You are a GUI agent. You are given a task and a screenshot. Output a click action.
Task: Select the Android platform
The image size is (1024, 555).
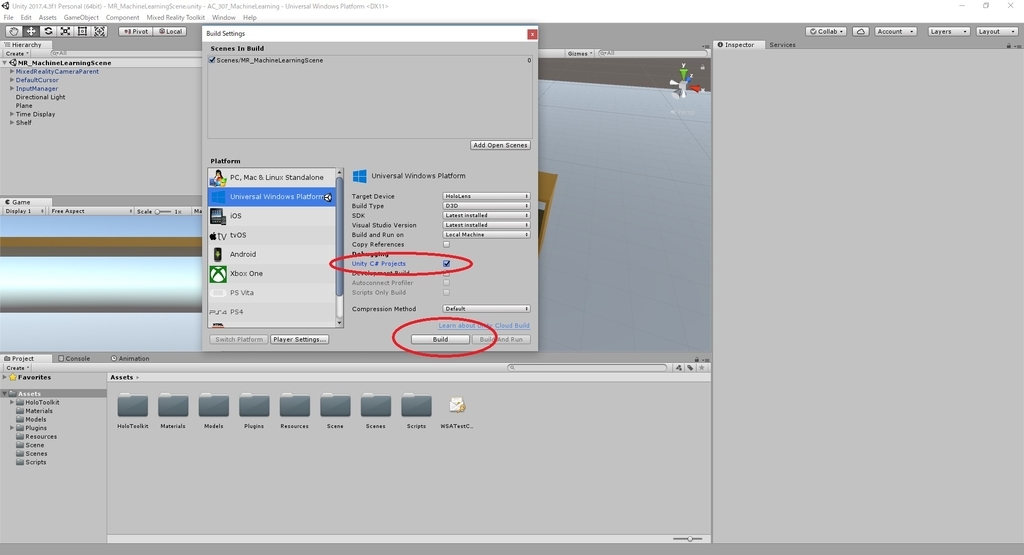coord(272,254)
